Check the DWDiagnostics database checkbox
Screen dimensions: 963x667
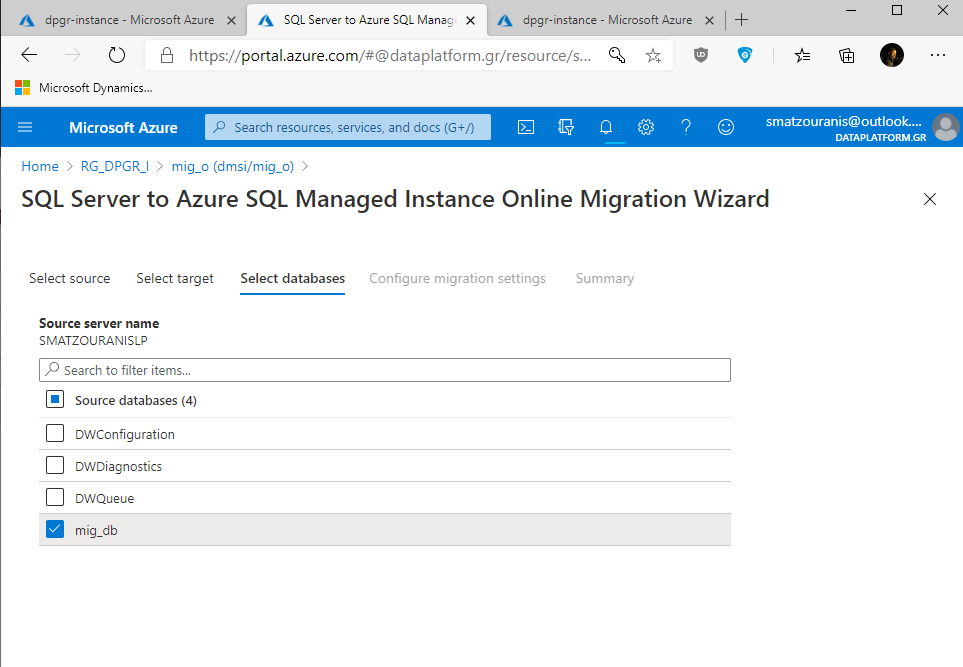pos(55,465)
